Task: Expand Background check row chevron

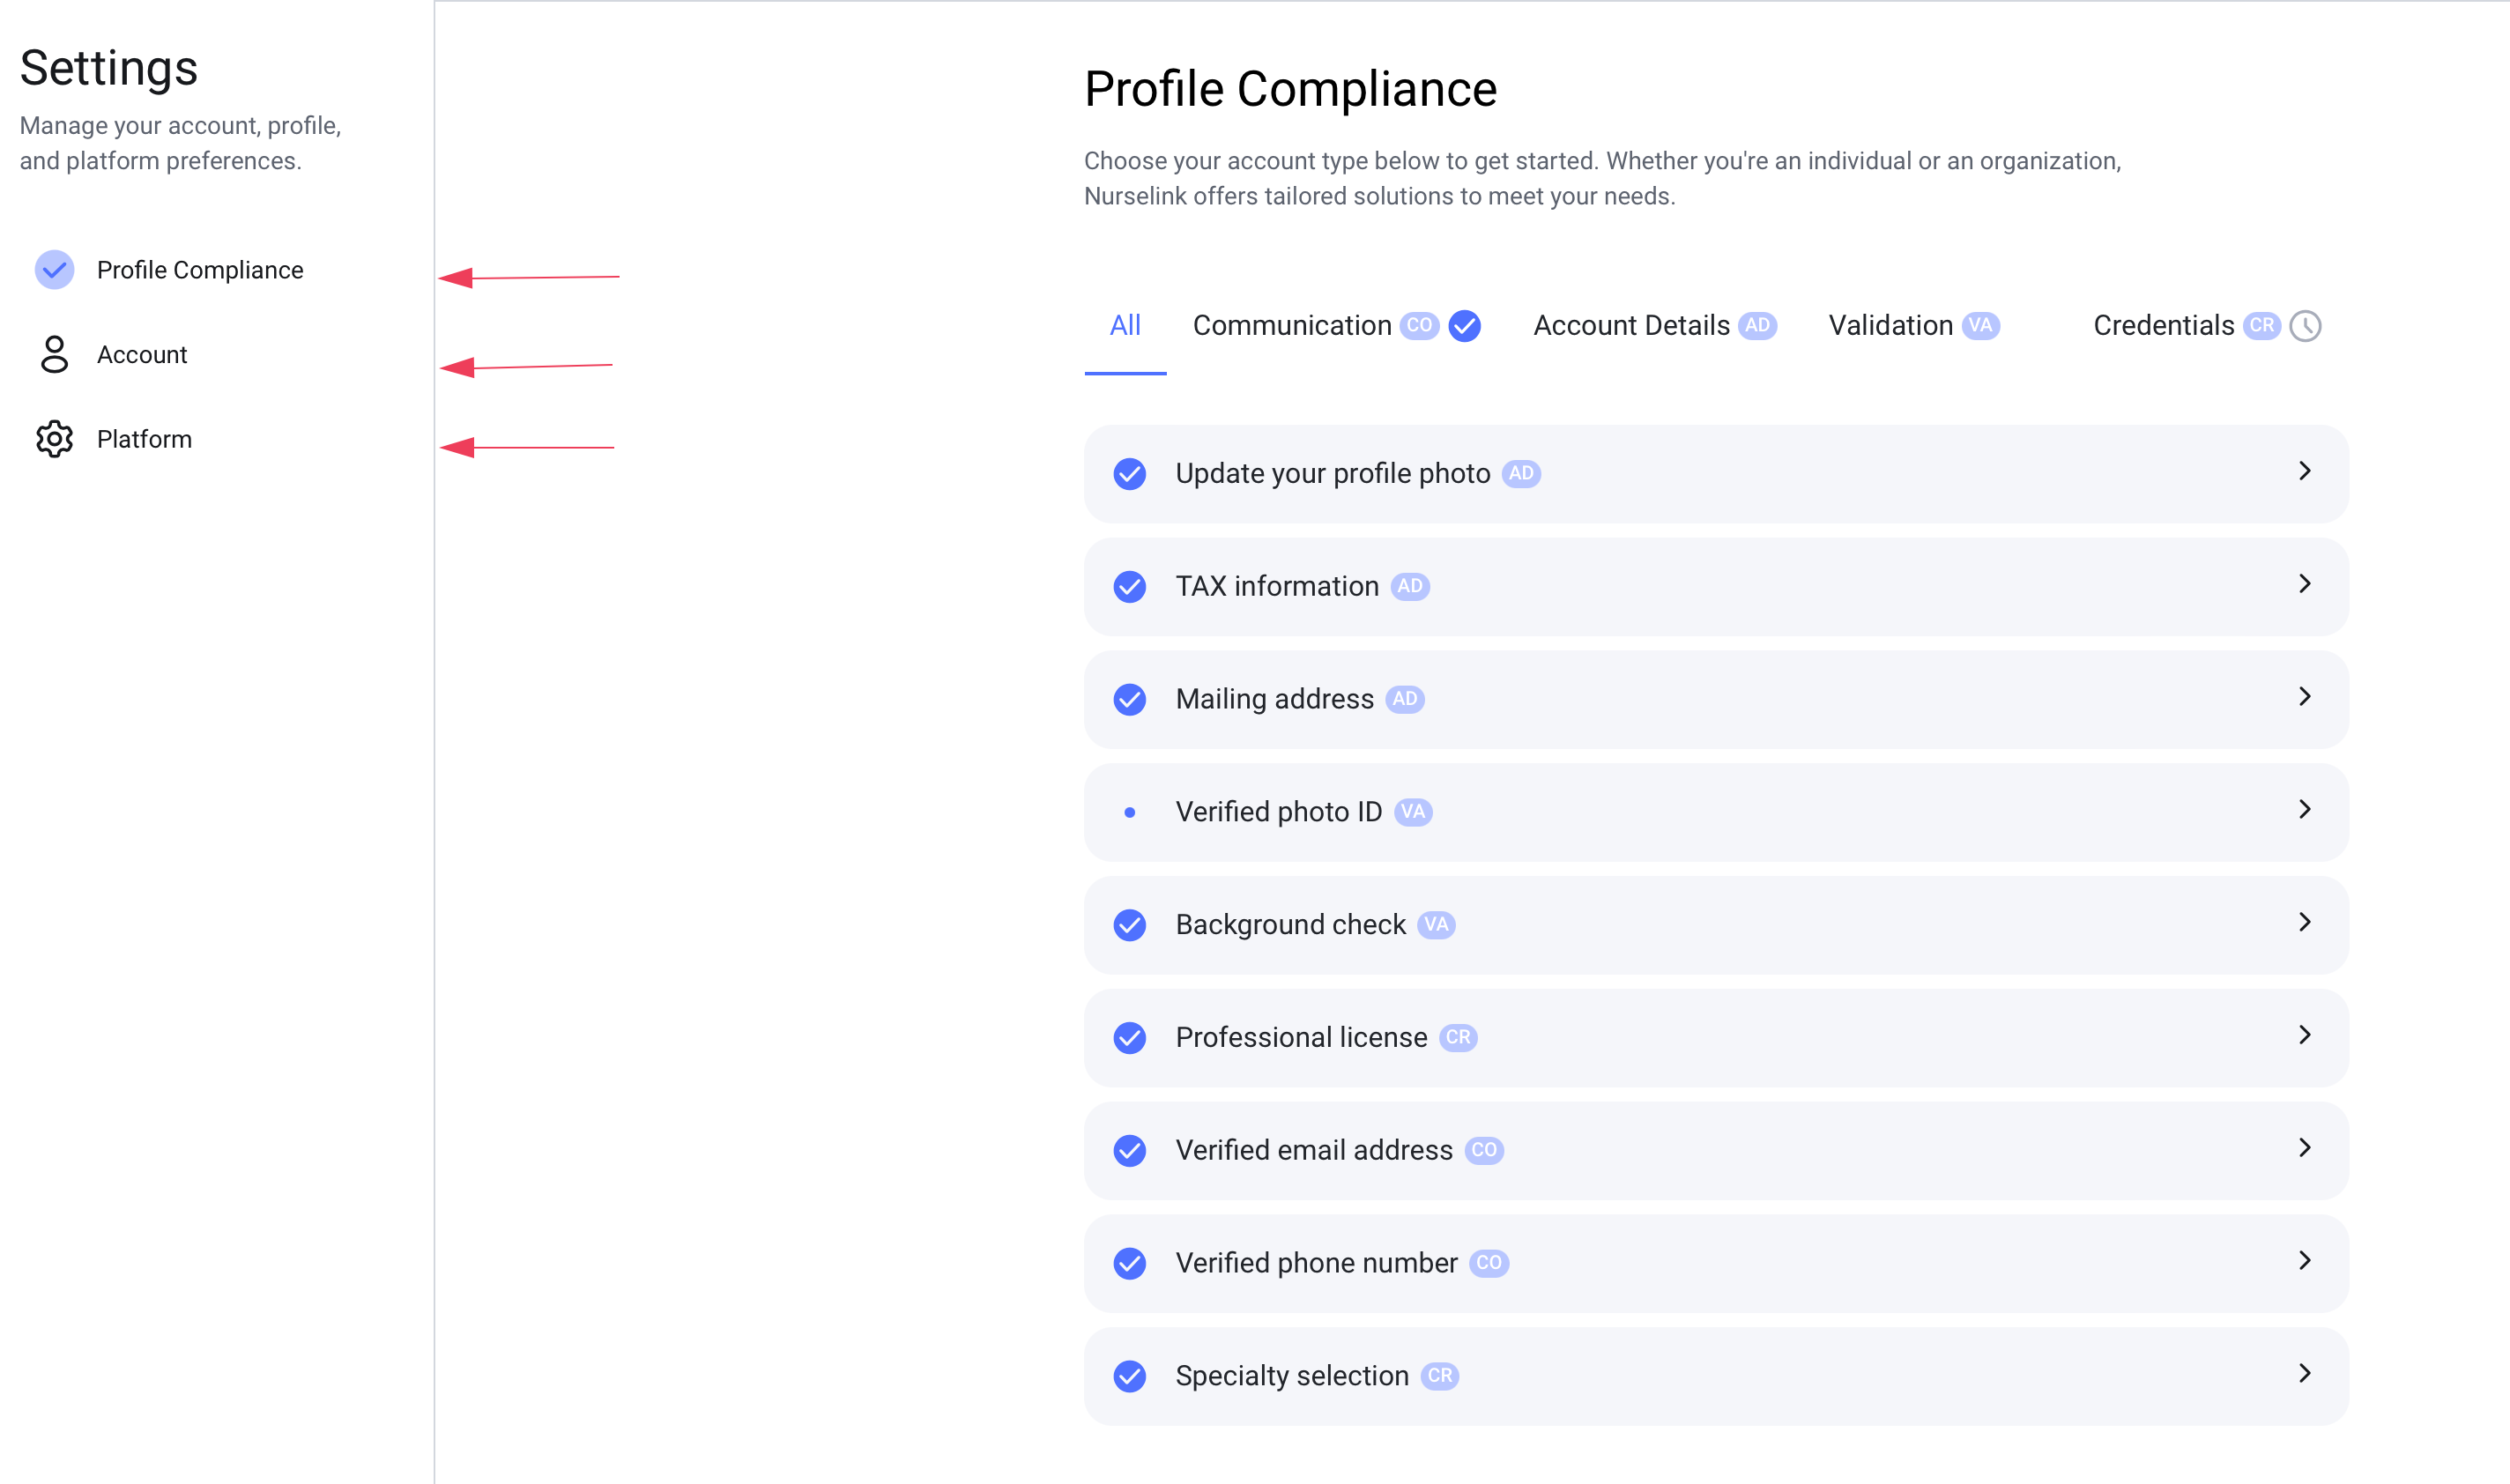Action: (2305, 923)
